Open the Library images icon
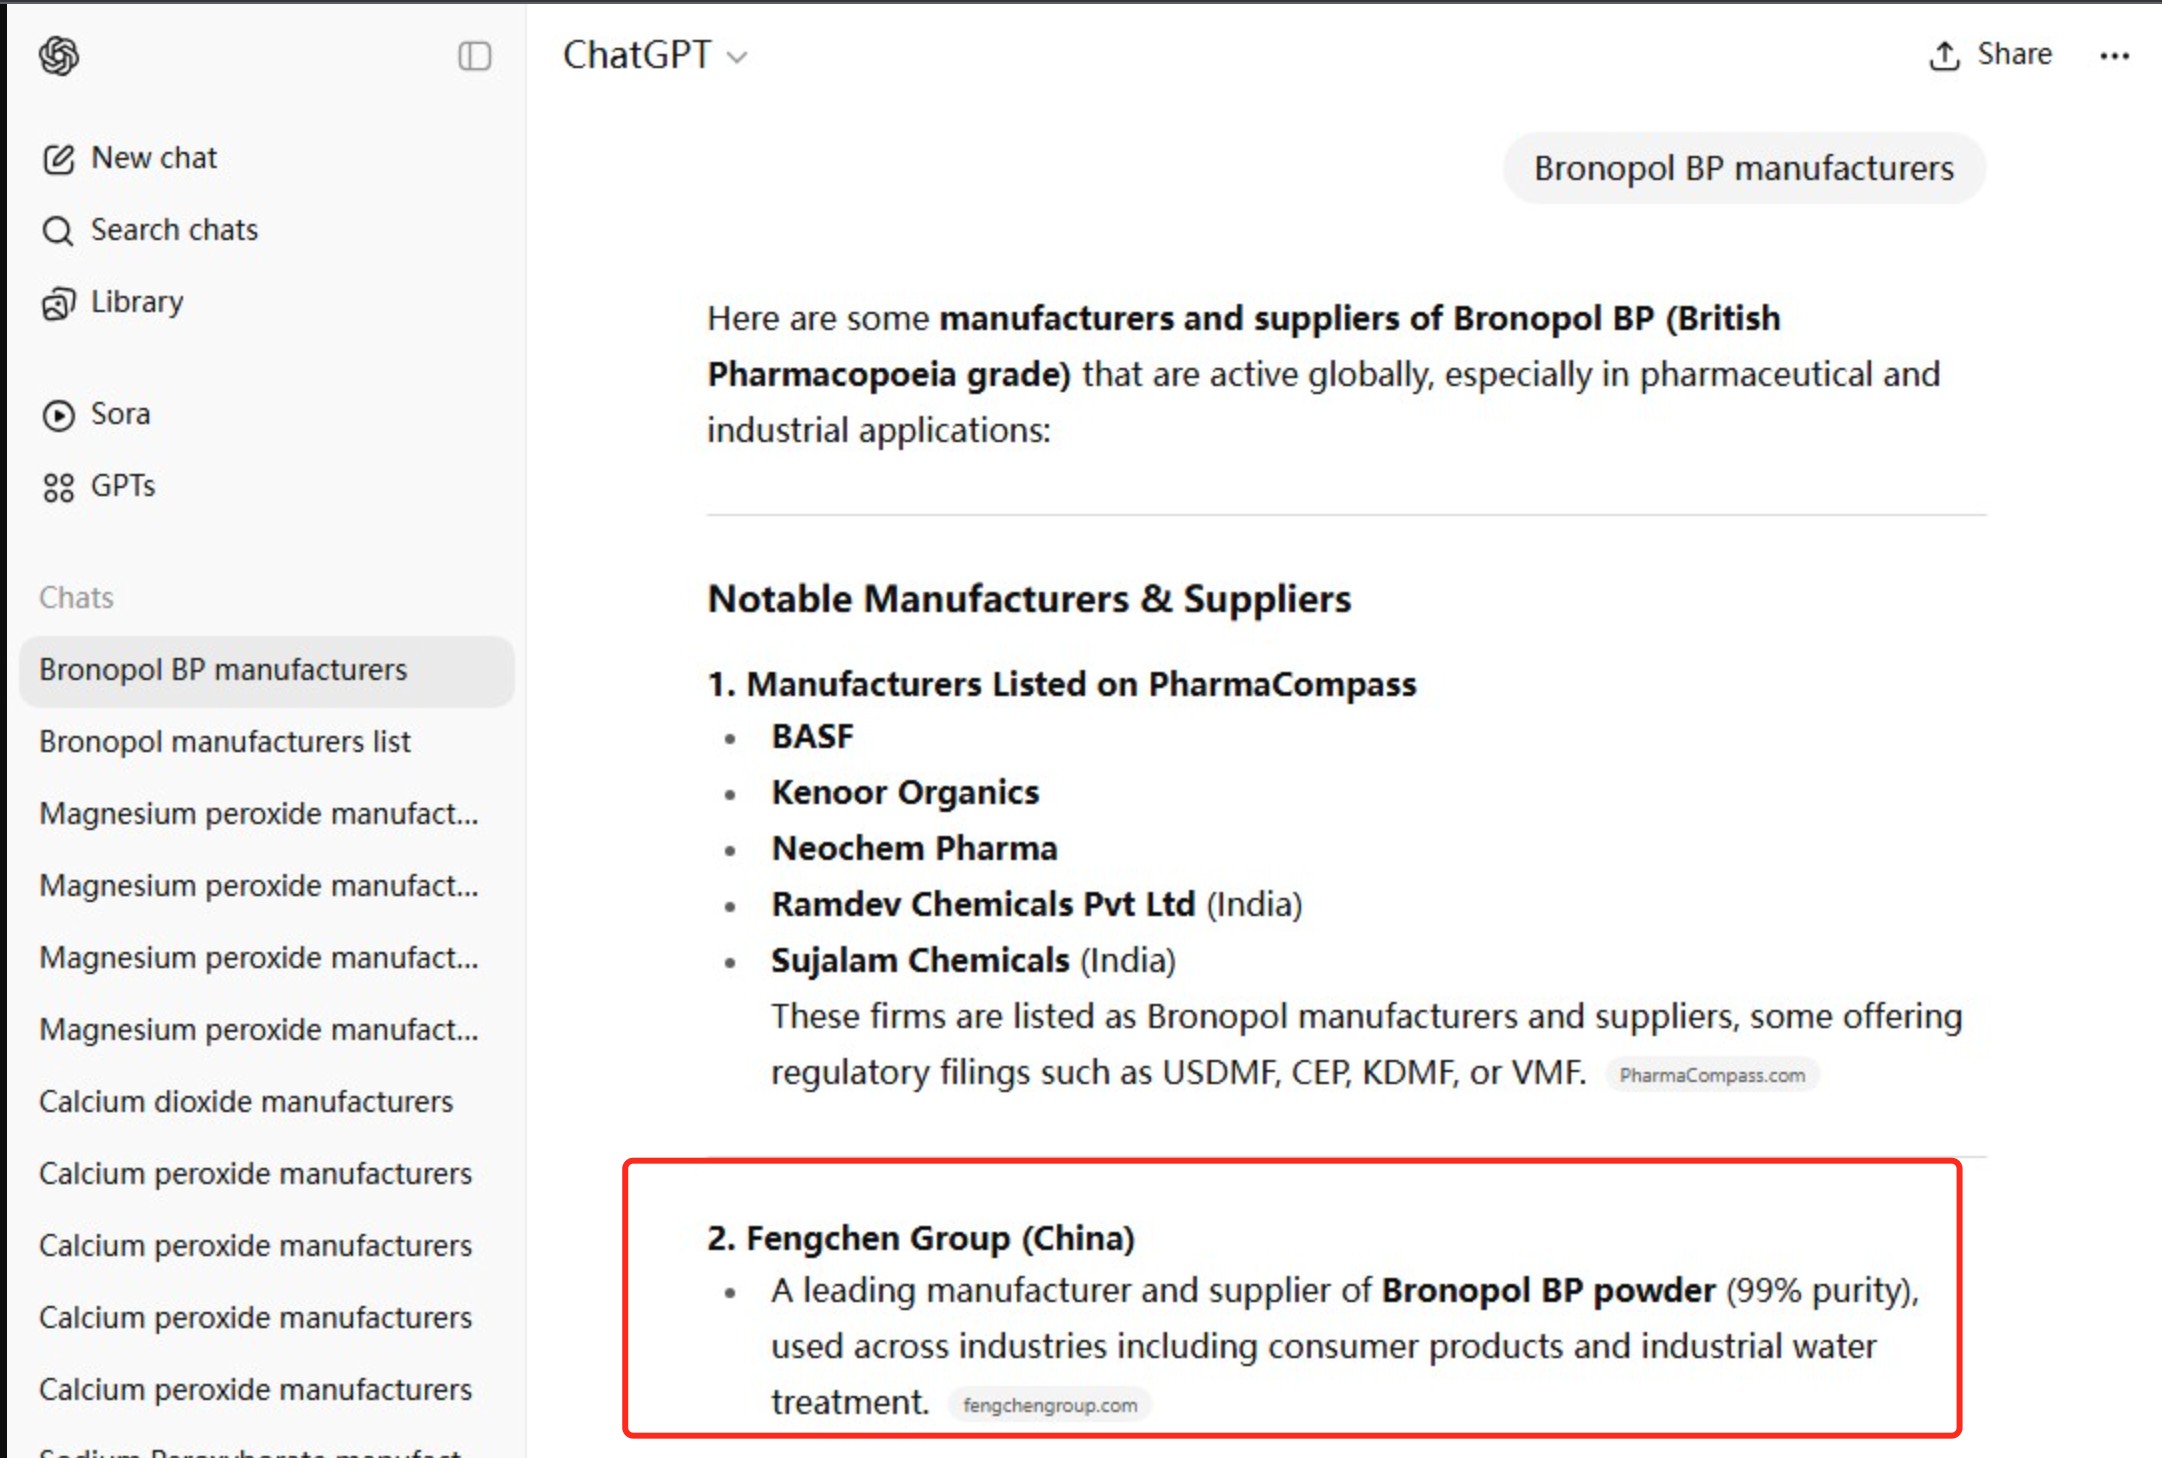The width and height of the screenshot is (2162, 1458). pyautogui.click(x=58, y=303)
